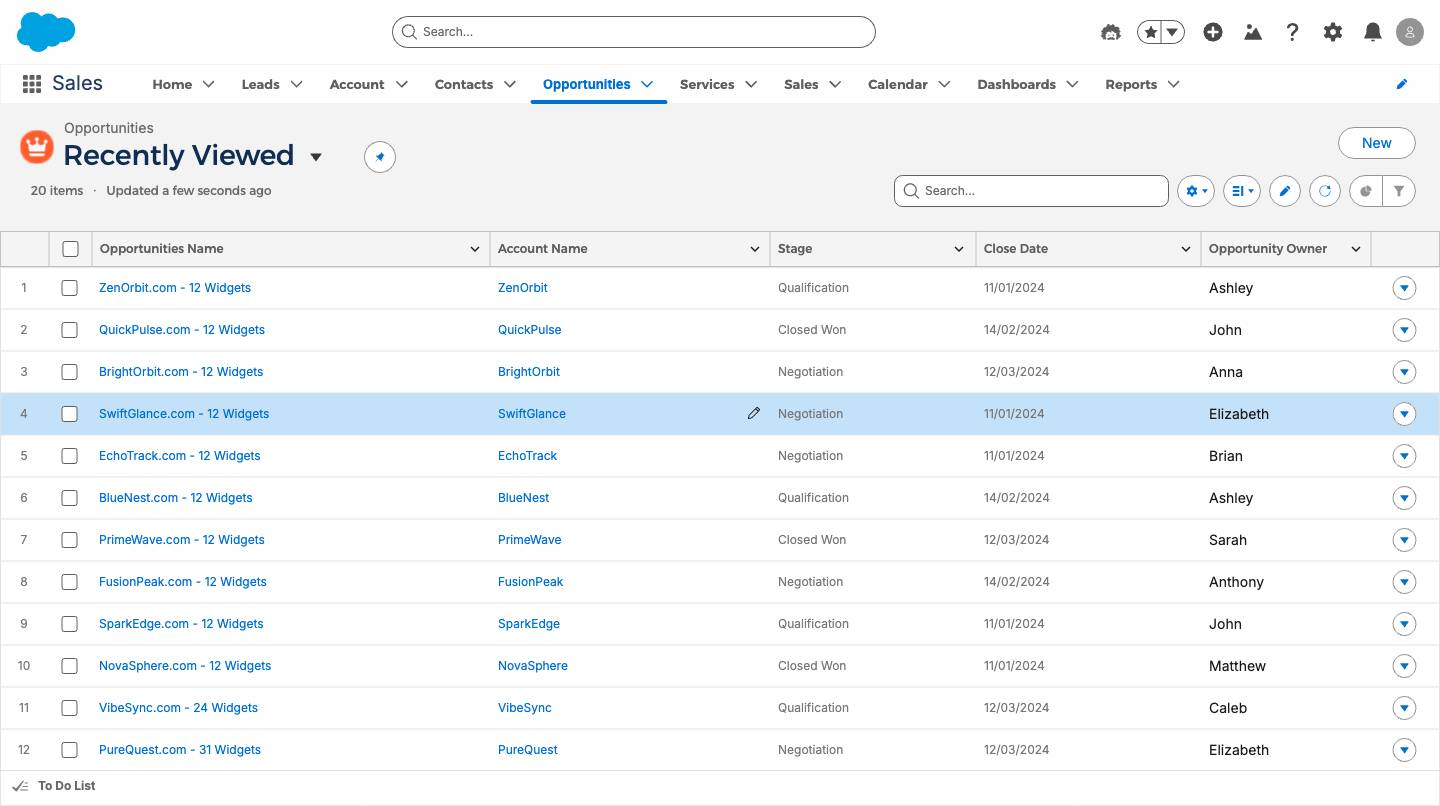Open row actions for QuickPulse.com opportunity

pyautogui.click(x=1404, y=330)
